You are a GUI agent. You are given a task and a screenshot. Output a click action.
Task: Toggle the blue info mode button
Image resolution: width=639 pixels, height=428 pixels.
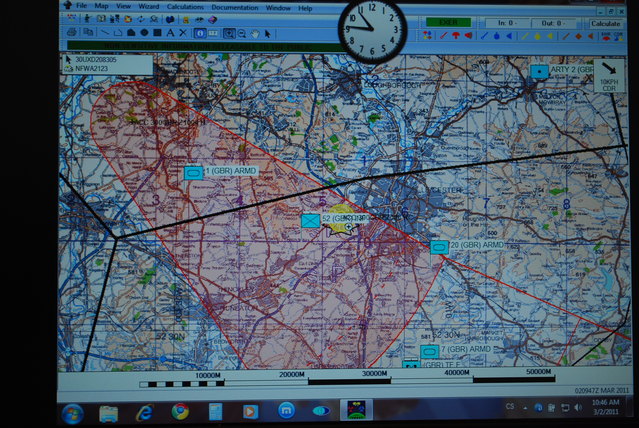200,33
